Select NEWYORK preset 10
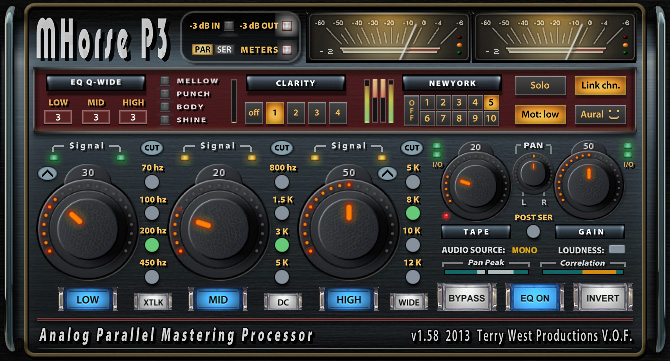670x361 pixels. pos(491,118)
